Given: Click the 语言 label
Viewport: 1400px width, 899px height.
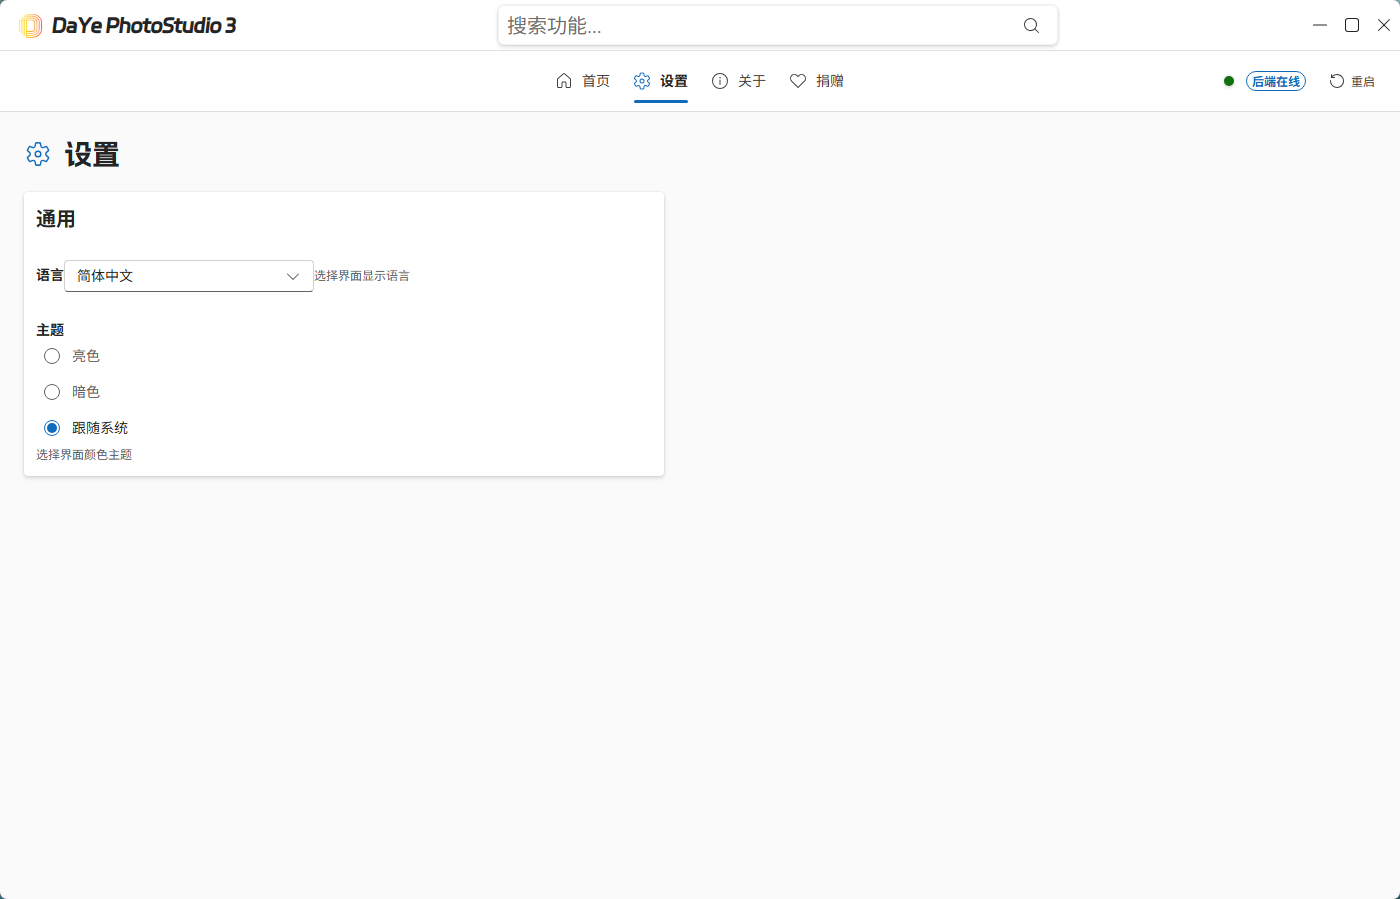Looking at the screenshot, I should pyautogui.click(x=50, y=276).
